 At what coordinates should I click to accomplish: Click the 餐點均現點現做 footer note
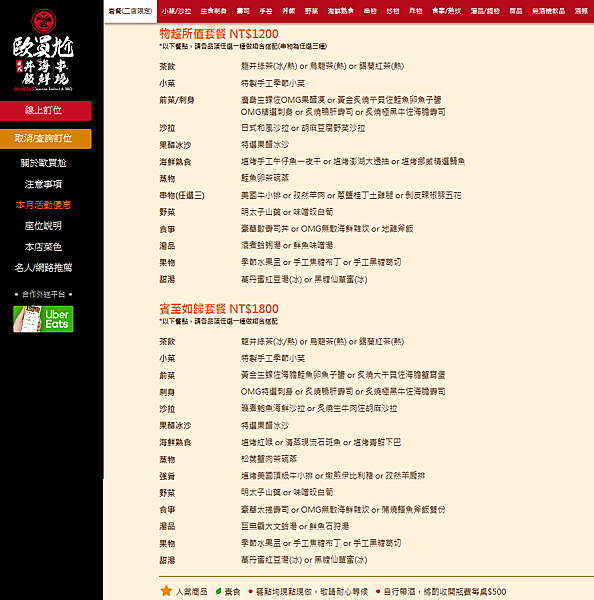tap(311, 592)
